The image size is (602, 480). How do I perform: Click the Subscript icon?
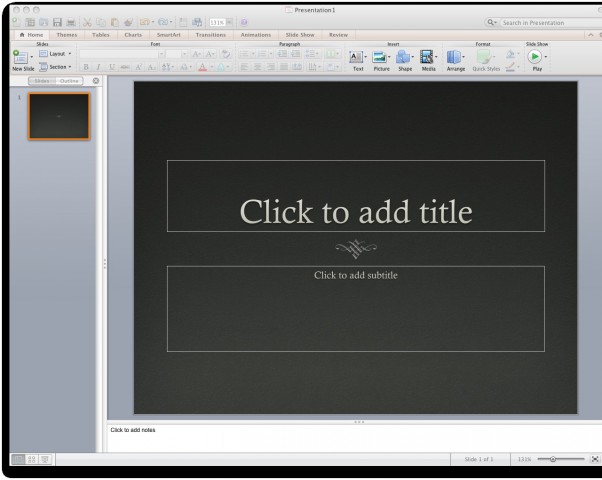click(151, 67)
